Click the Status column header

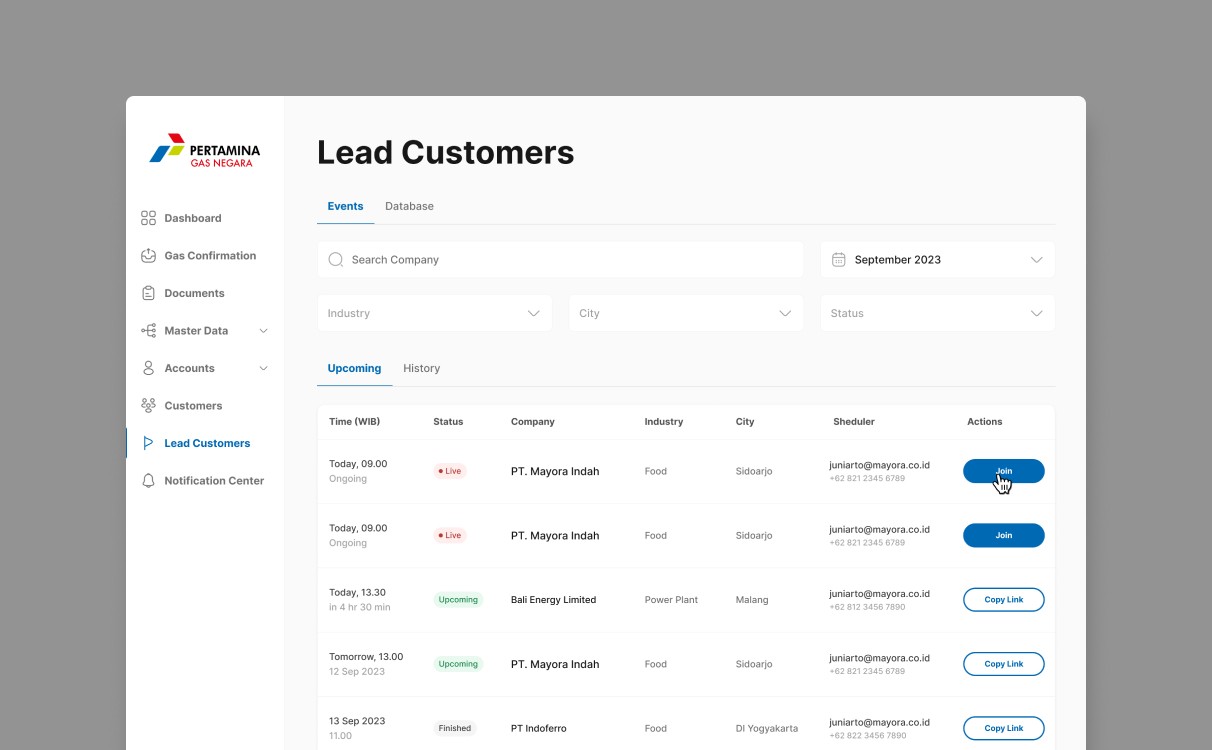click(x=448, y=422)
